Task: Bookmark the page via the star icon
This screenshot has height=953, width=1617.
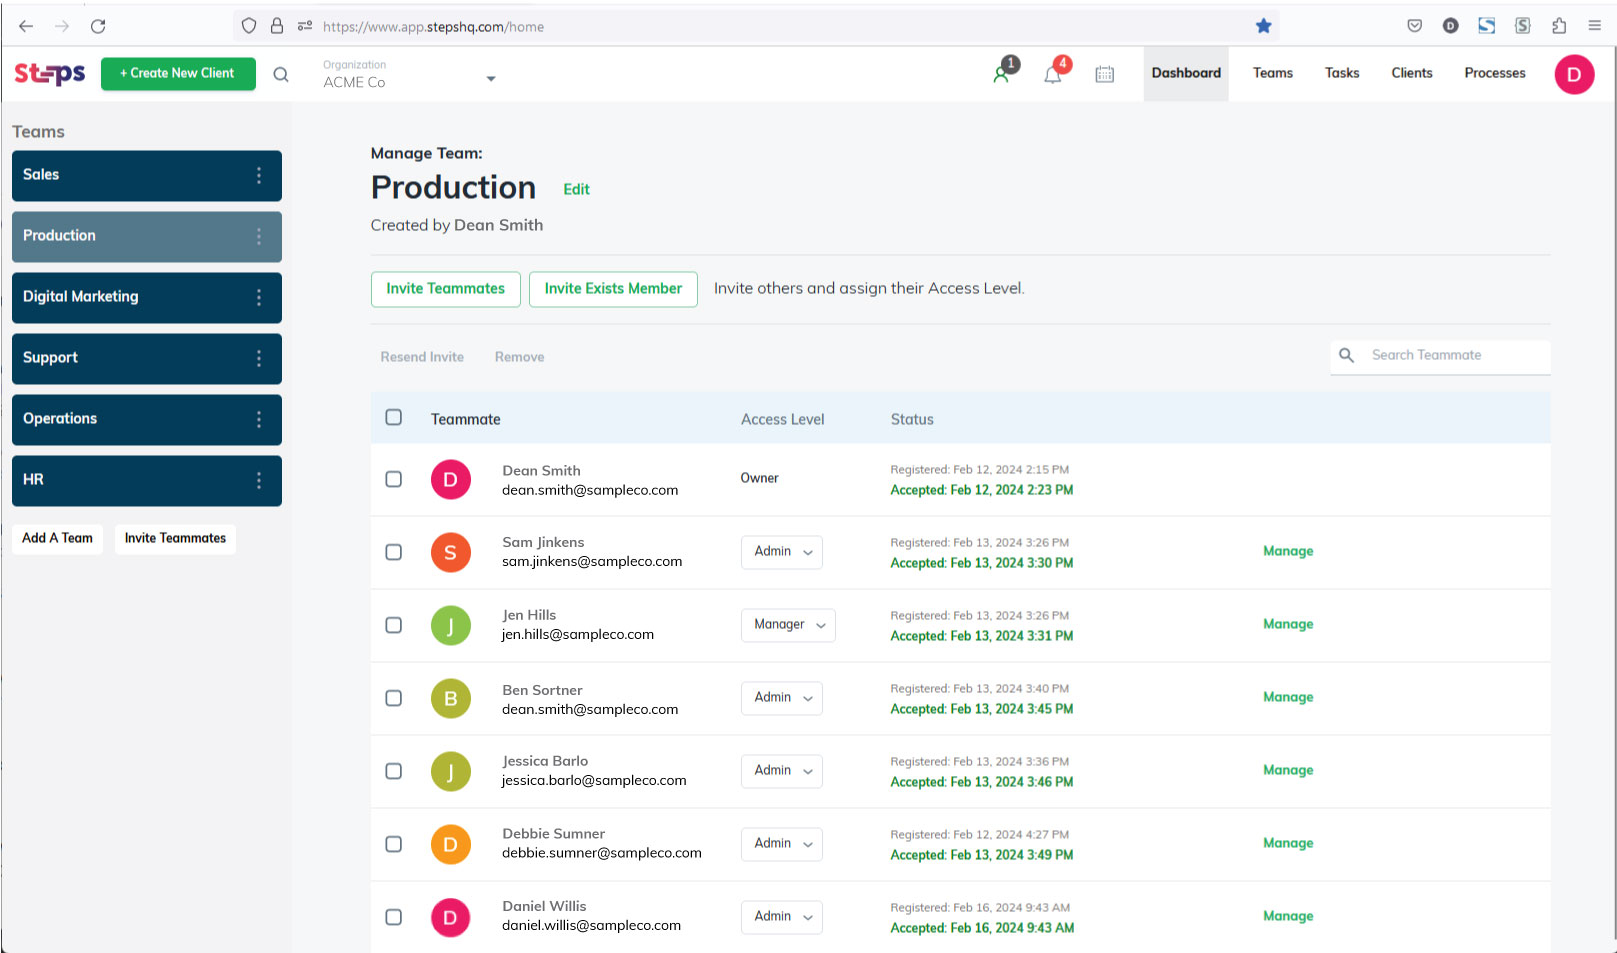Action: tap(1263, 26)
